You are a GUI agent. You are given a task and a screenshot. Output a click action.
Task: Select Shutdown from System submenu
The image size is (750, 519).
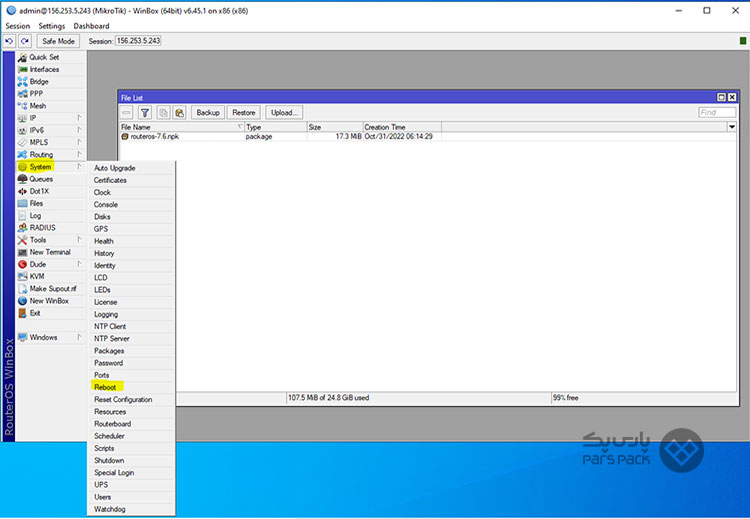[x=131, y=461]
